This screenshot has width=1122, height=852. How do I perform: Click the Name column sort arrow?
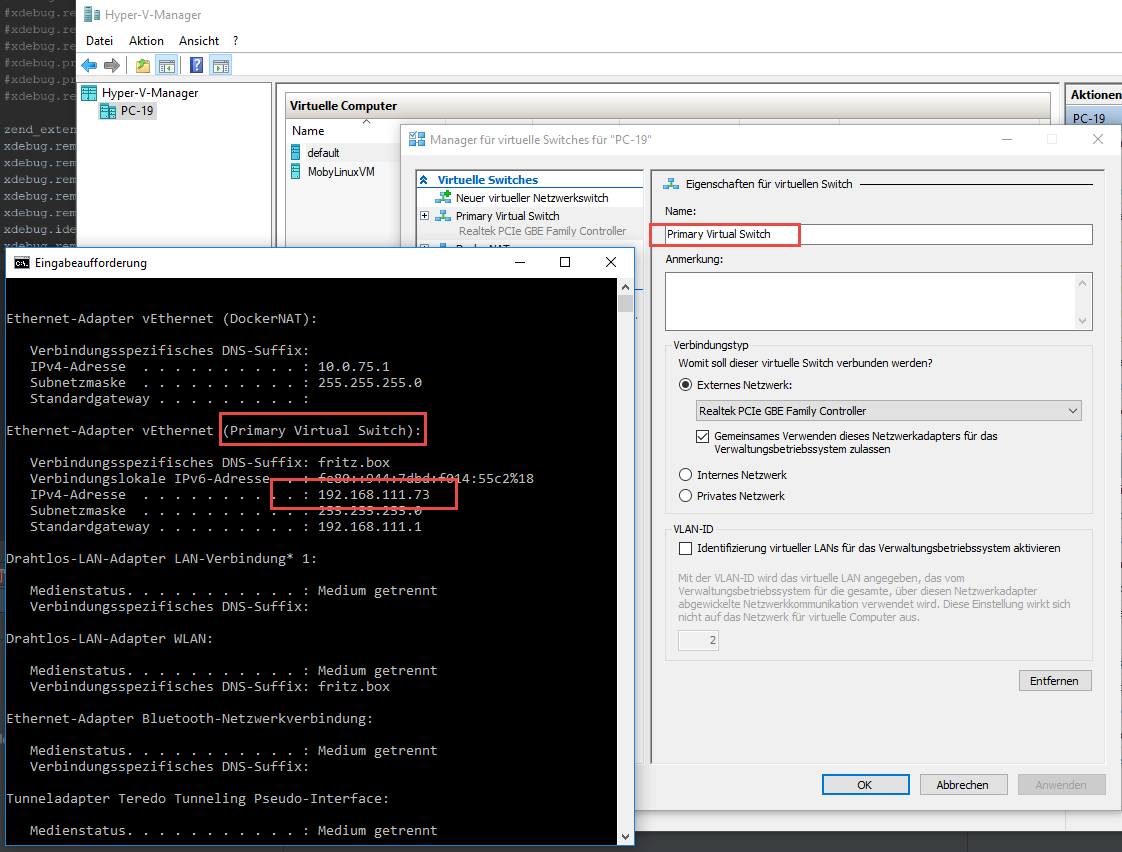point(366,122)
